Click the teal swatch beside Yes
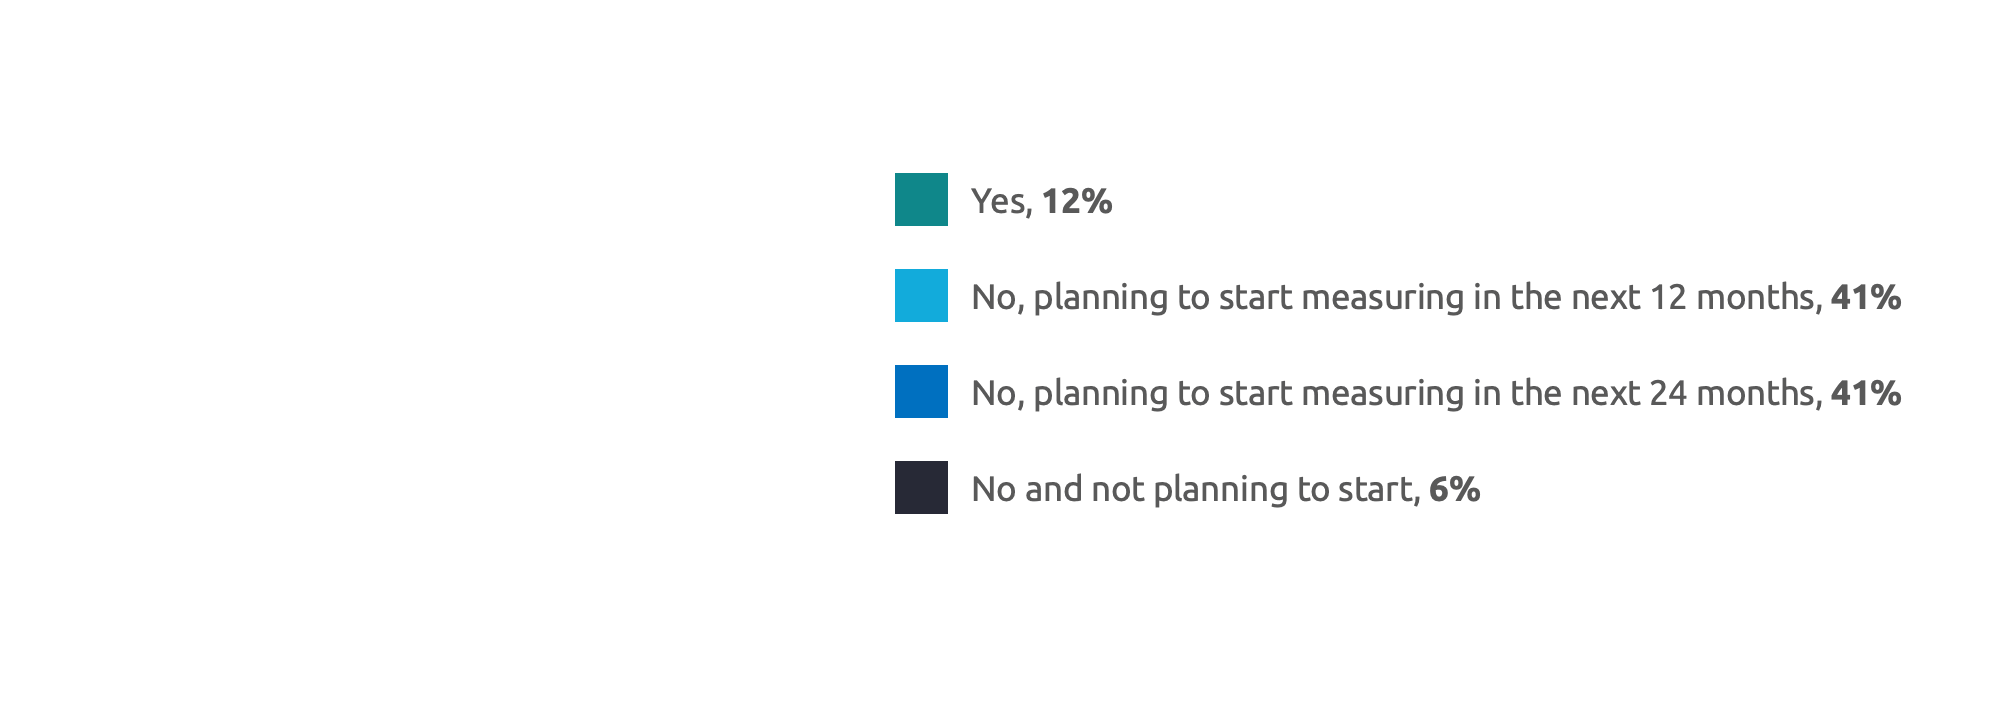The width and height of the screenshot is (2016, 720). point(921,199)
